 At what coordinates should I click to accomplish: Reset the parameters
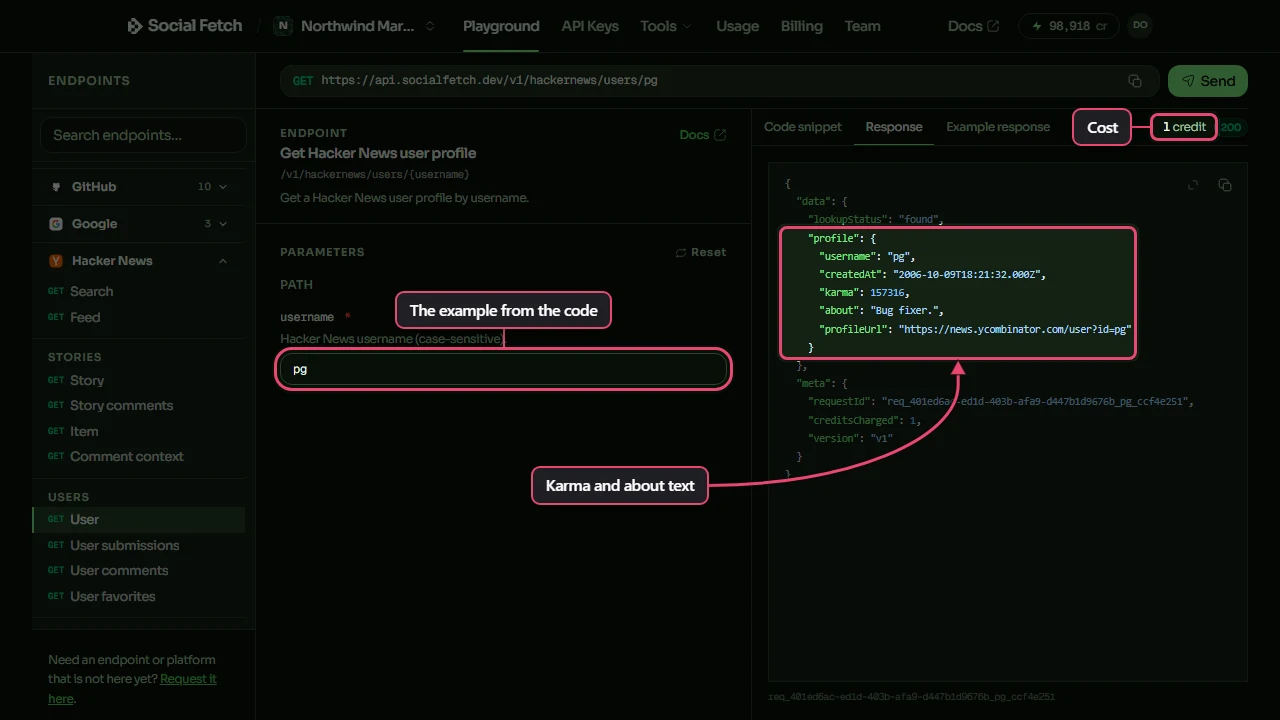coord(701,252)
